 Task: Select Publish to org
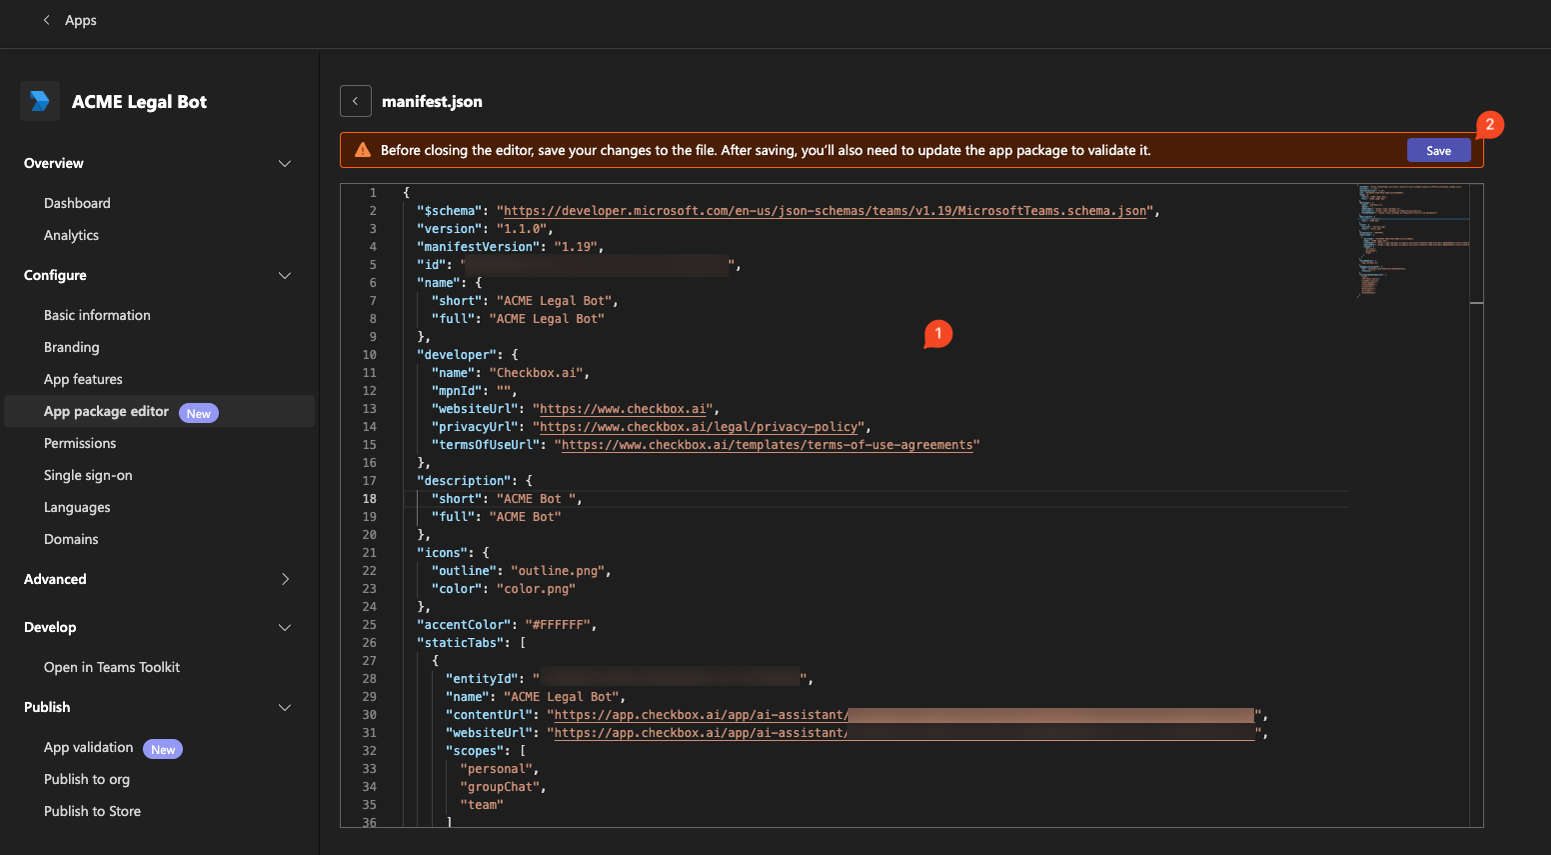point(87,779)
